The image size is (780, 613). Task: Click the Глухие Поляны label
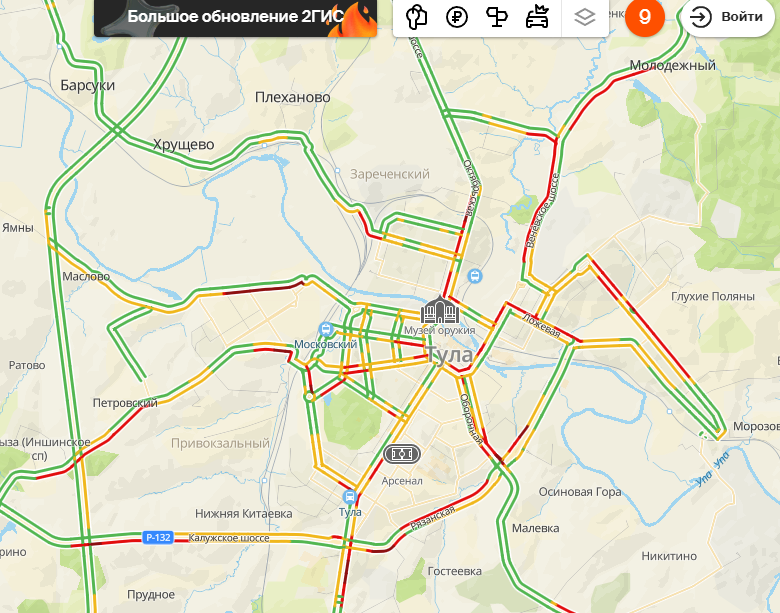tap(713, 296)
